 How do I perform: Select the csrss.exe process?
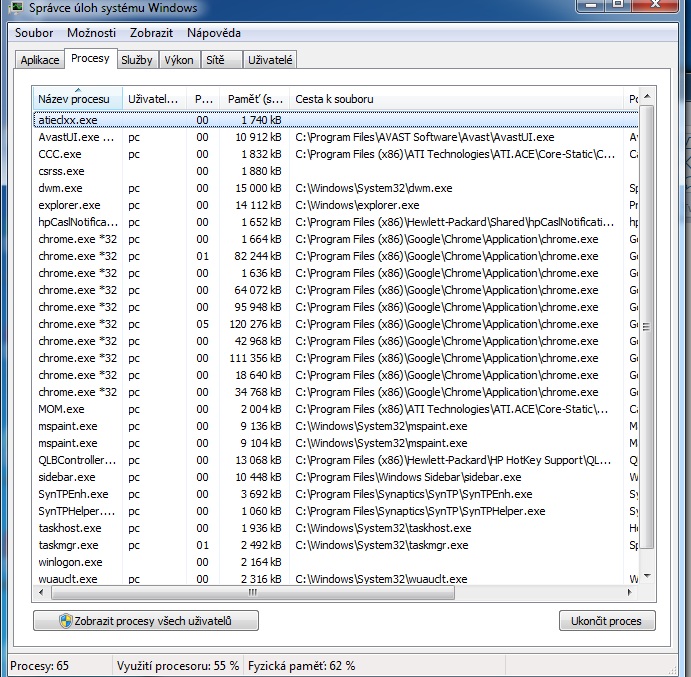coord(336,171)
